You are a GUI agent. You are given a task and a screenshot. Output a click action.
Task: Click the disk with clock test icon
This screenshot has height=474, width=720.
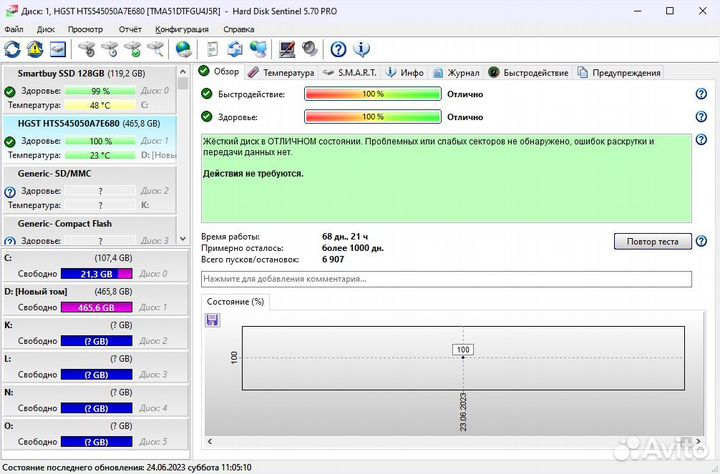click(x=110, y=49)
